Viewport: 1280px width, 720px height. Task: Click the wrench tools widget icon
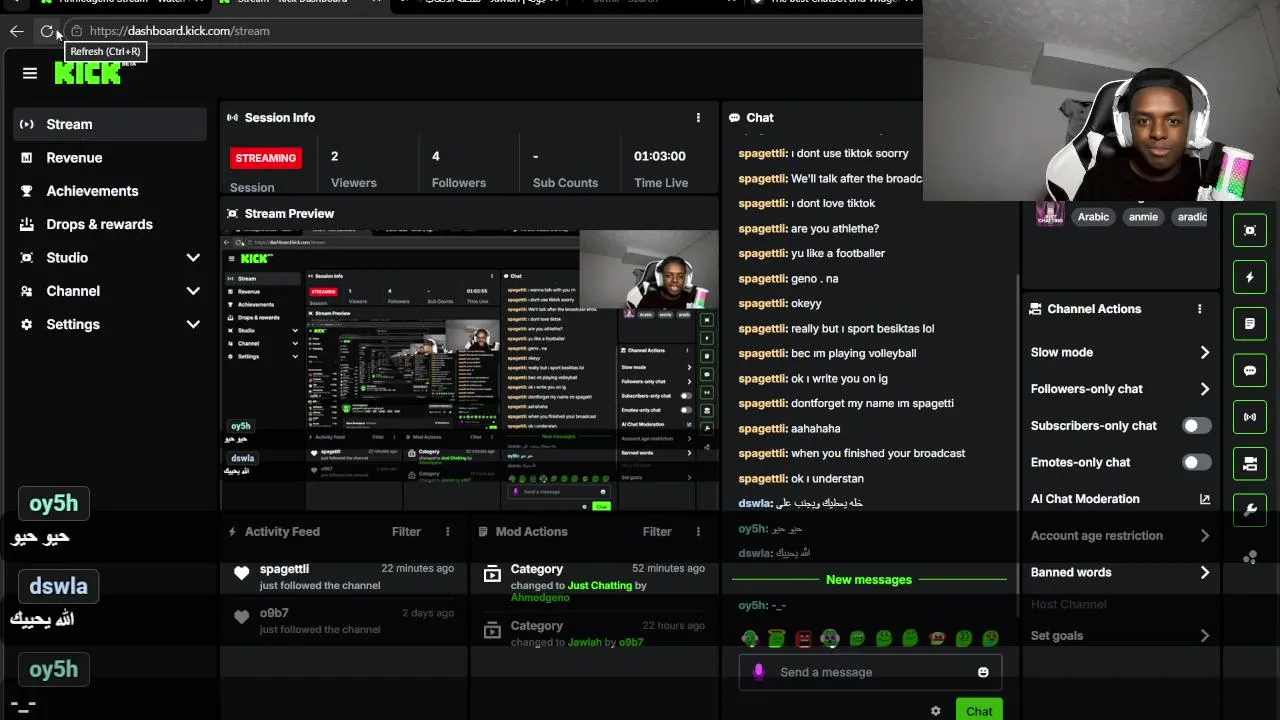click(x=1250, y=510)
